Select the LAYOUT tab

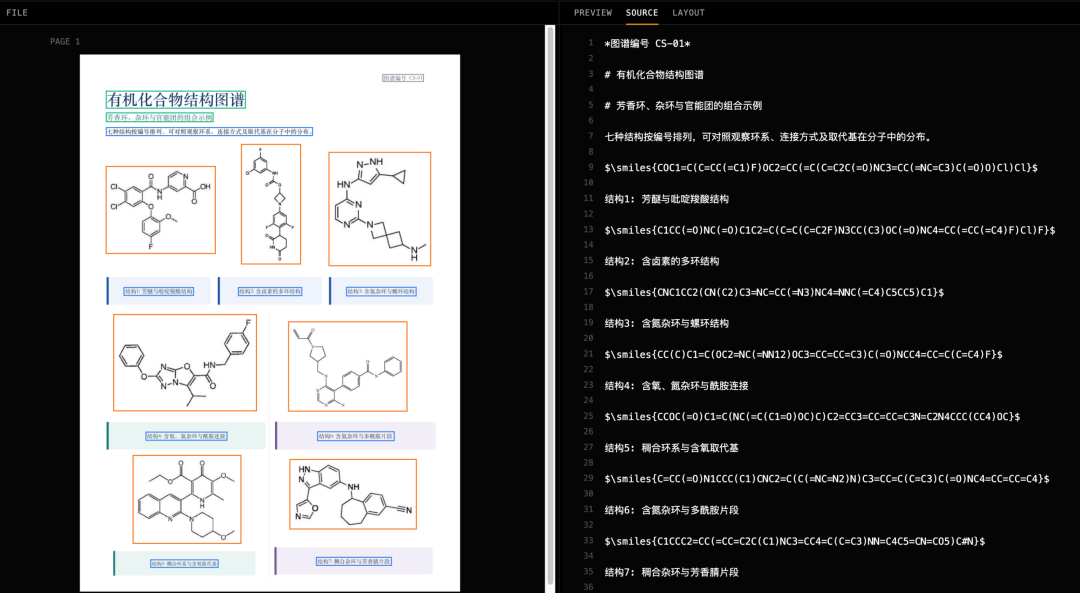688,12
